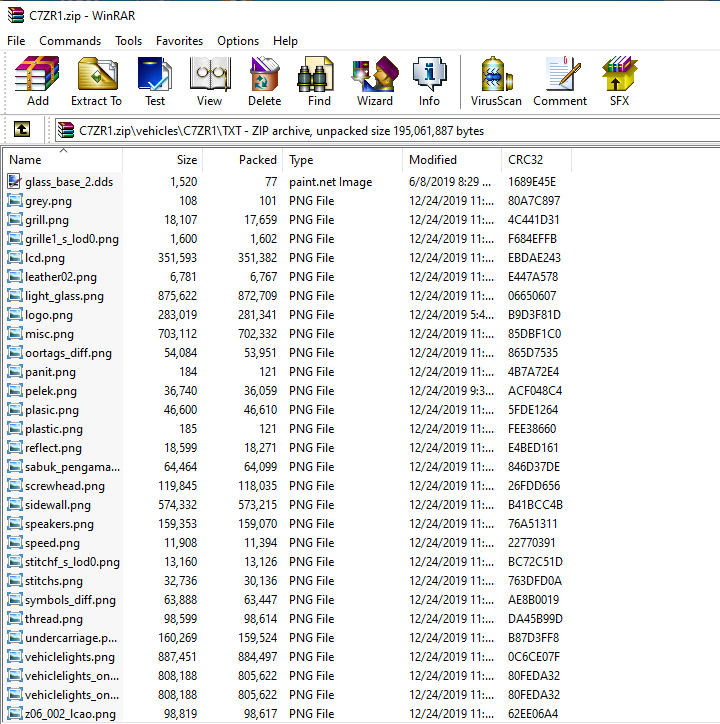Select the sabuk_pengama... file

73,467
